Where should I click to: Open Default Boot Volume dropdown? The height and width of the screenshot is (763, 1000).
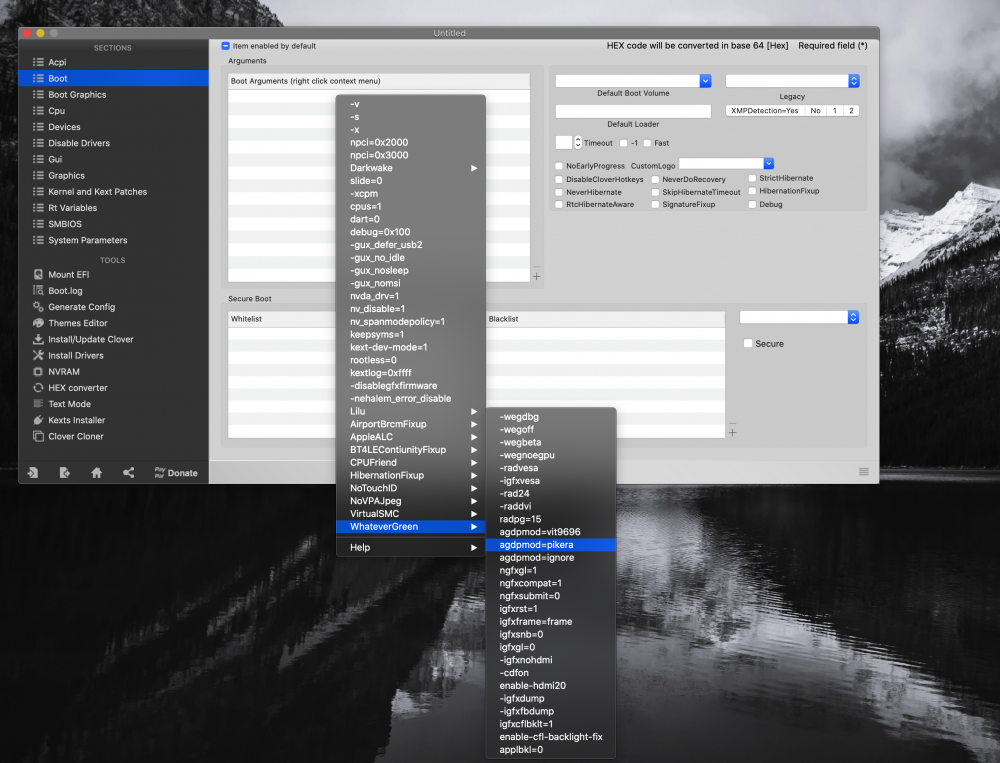click(x=705, y=81)
